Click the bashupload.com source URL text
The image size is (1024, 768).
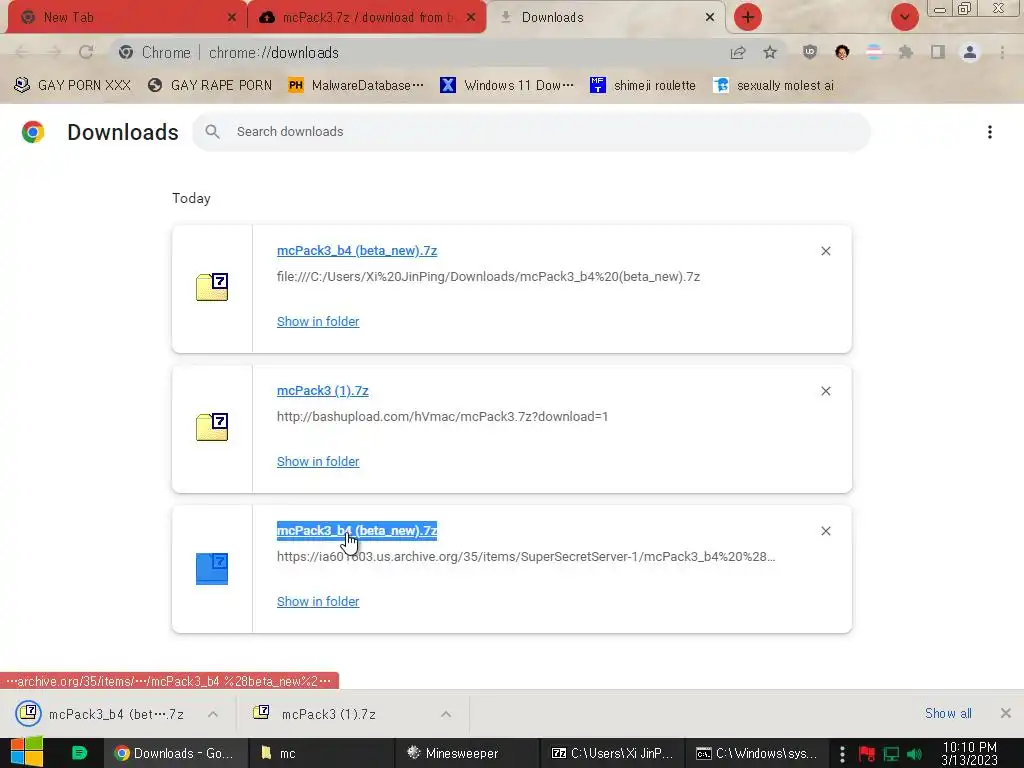click(442, 417)
